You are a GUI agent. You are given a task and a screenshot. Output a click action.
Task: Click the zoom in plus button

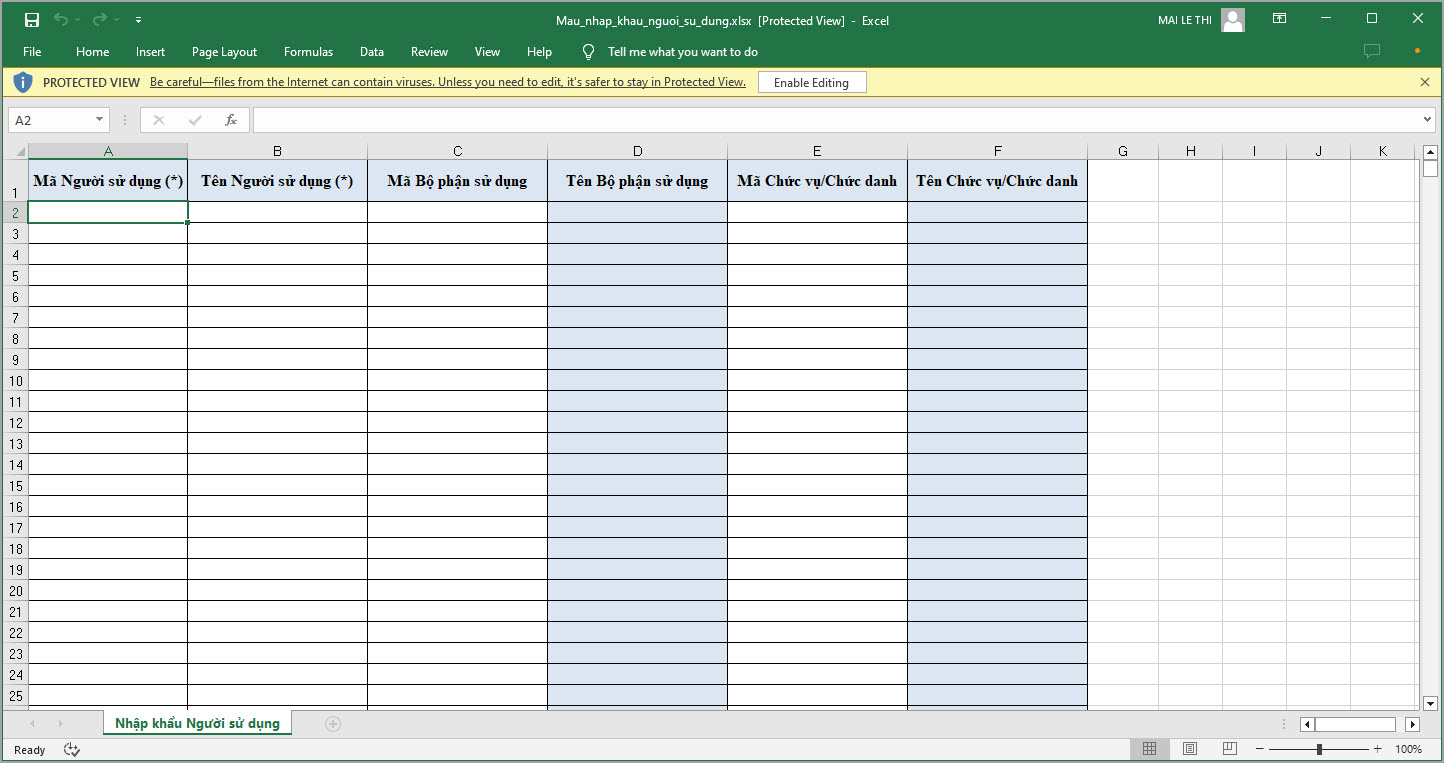(1377, 749)
